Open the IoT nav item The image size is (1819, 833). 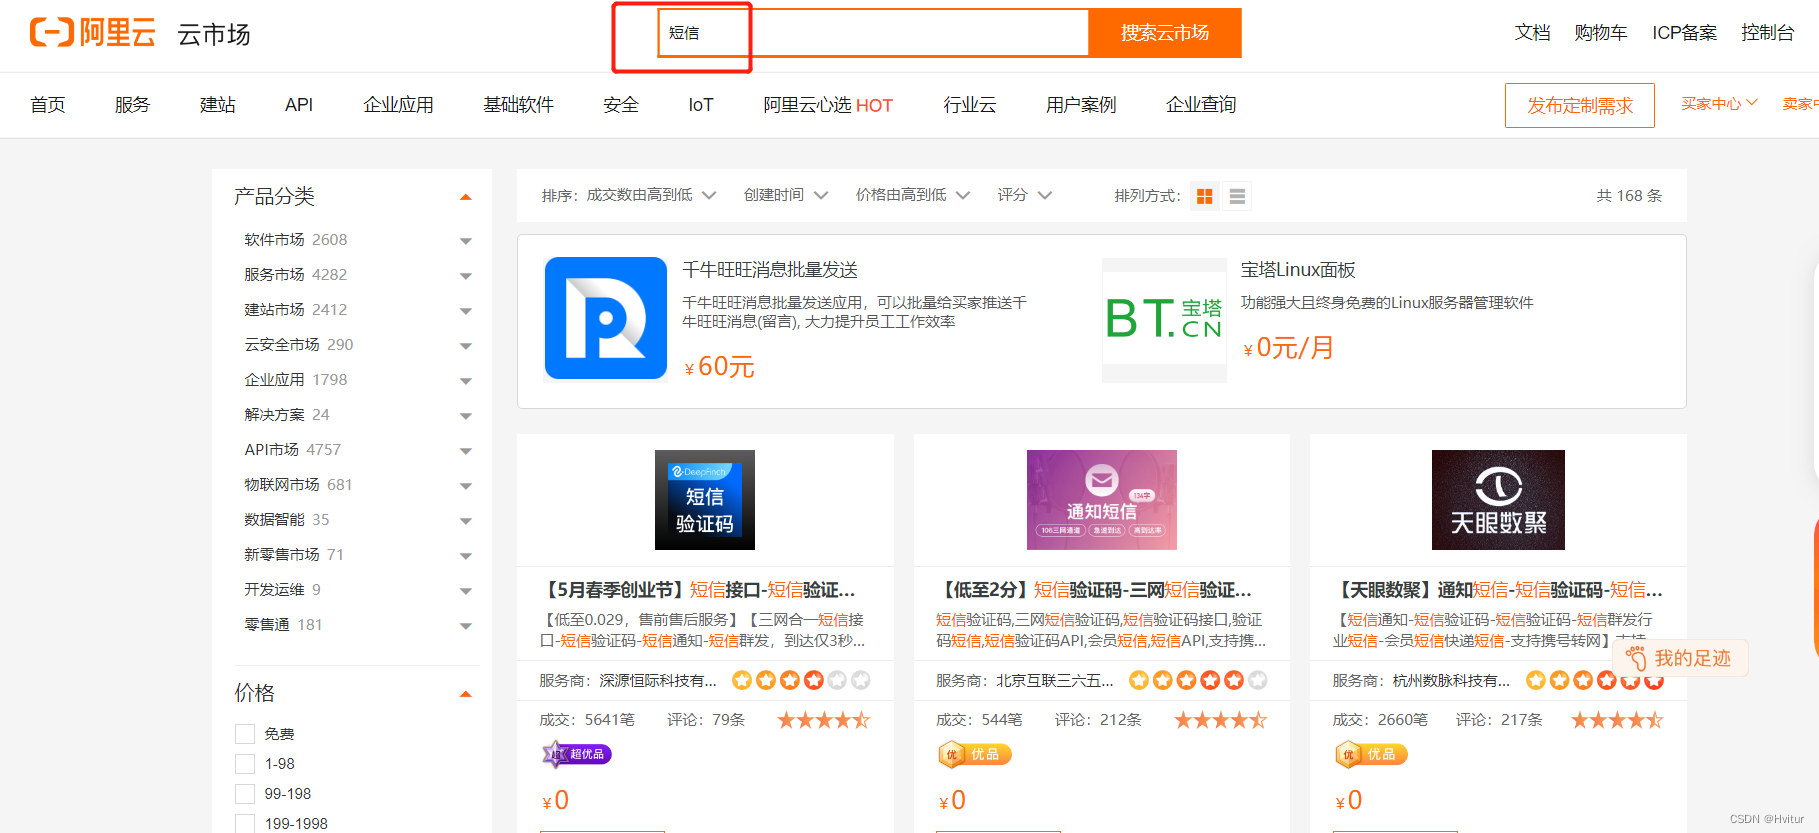701,105
